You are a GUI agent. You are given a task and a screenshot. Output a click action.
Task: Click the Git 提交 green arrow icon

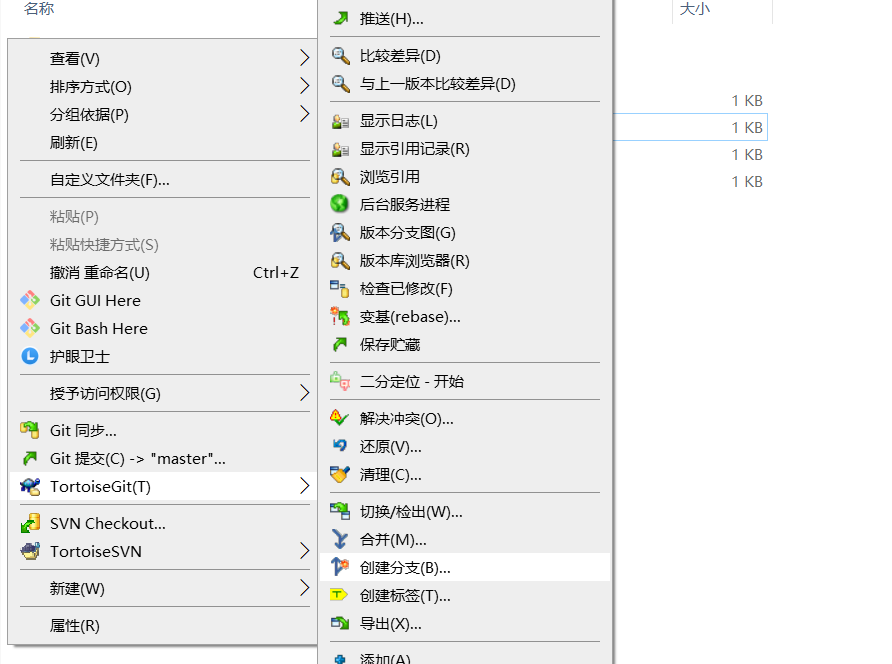[30, 458]
